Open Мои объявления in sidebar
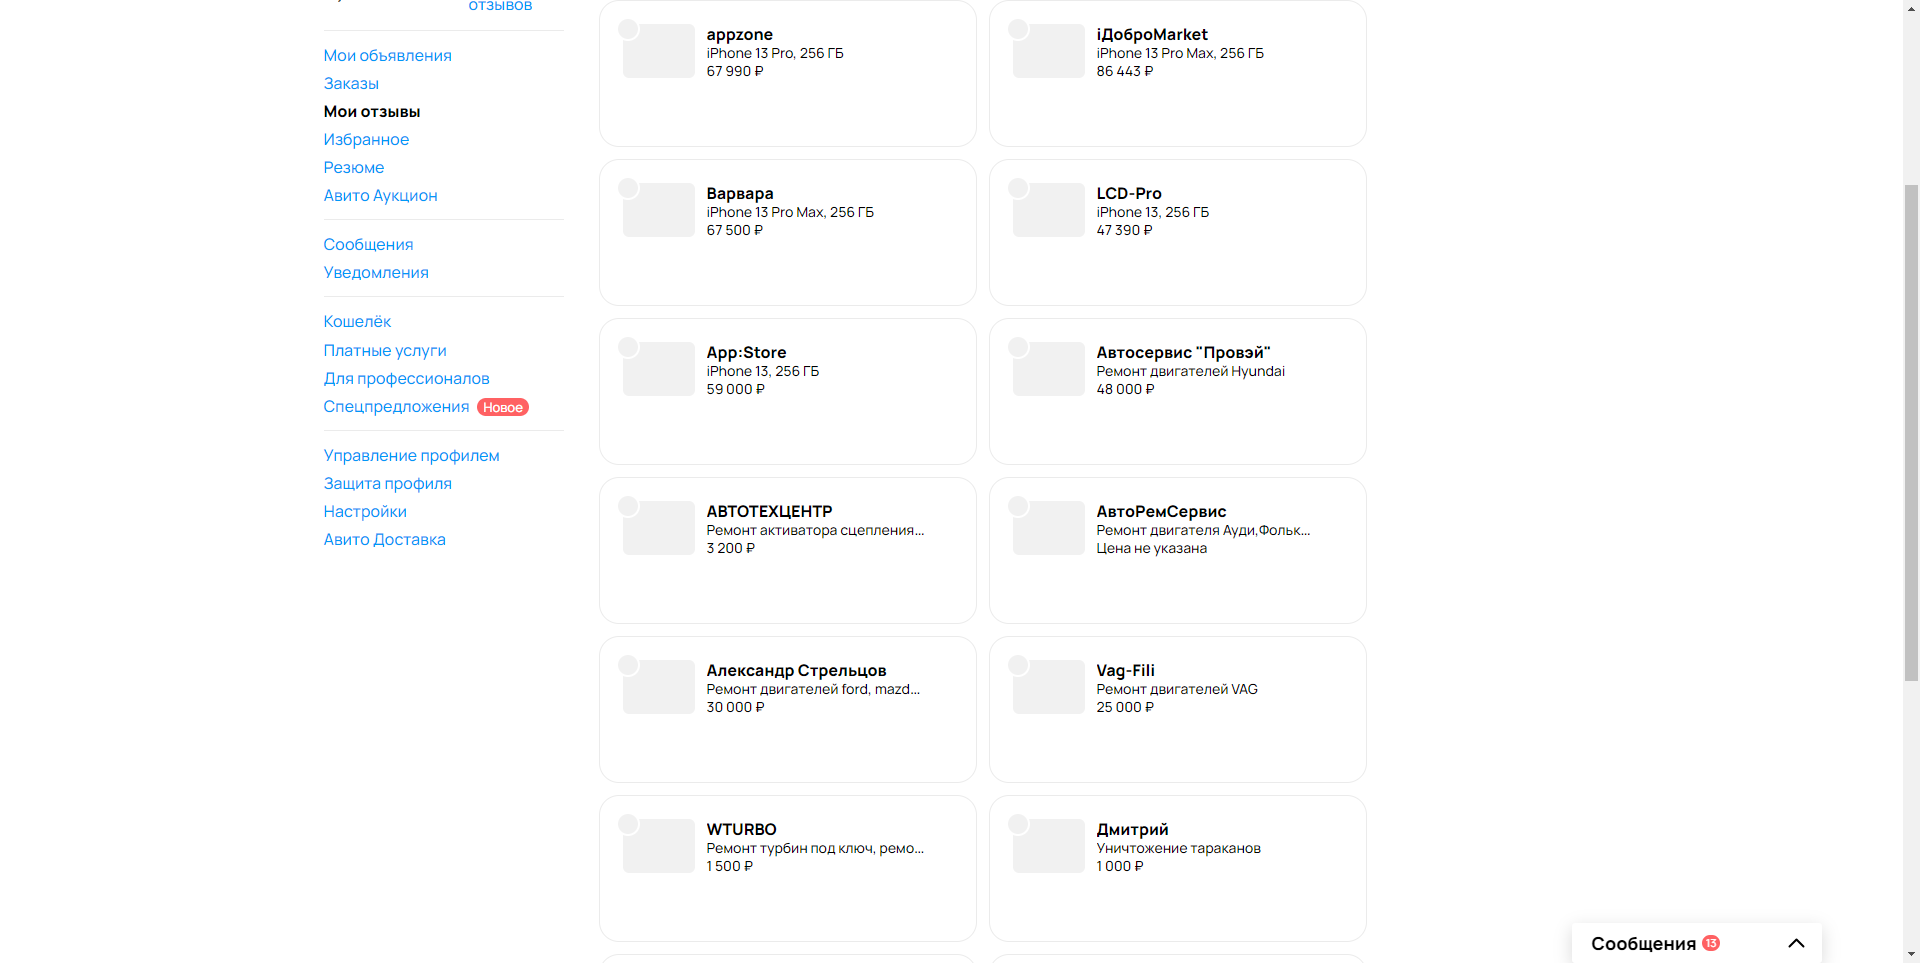1920x963 pixels. pos(387,55)
